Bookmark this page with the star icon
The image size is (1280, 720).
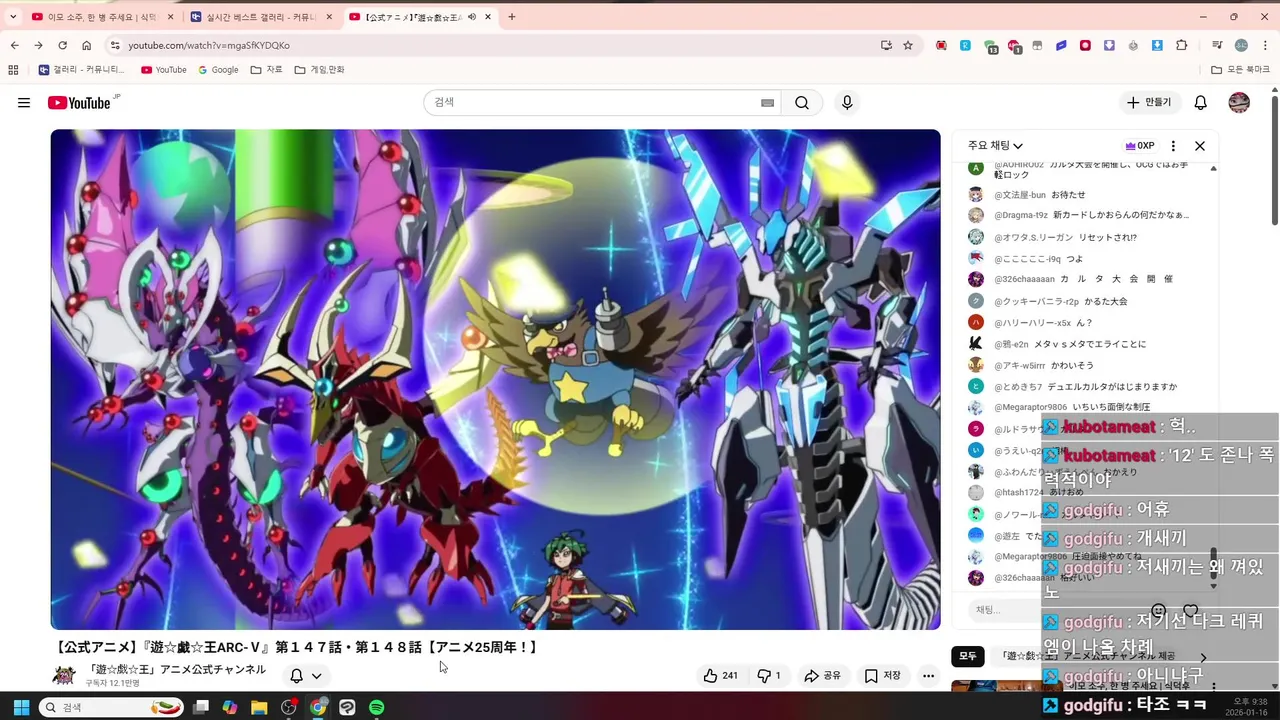pos(908,45)
